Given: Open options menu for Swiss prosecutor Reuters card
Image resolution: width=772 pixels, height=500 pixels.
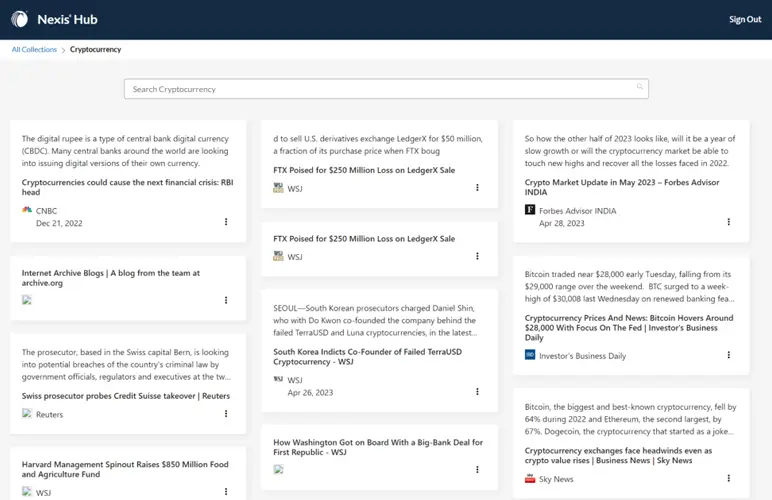Looking at the screenshot, I should [x=226, y=414].
